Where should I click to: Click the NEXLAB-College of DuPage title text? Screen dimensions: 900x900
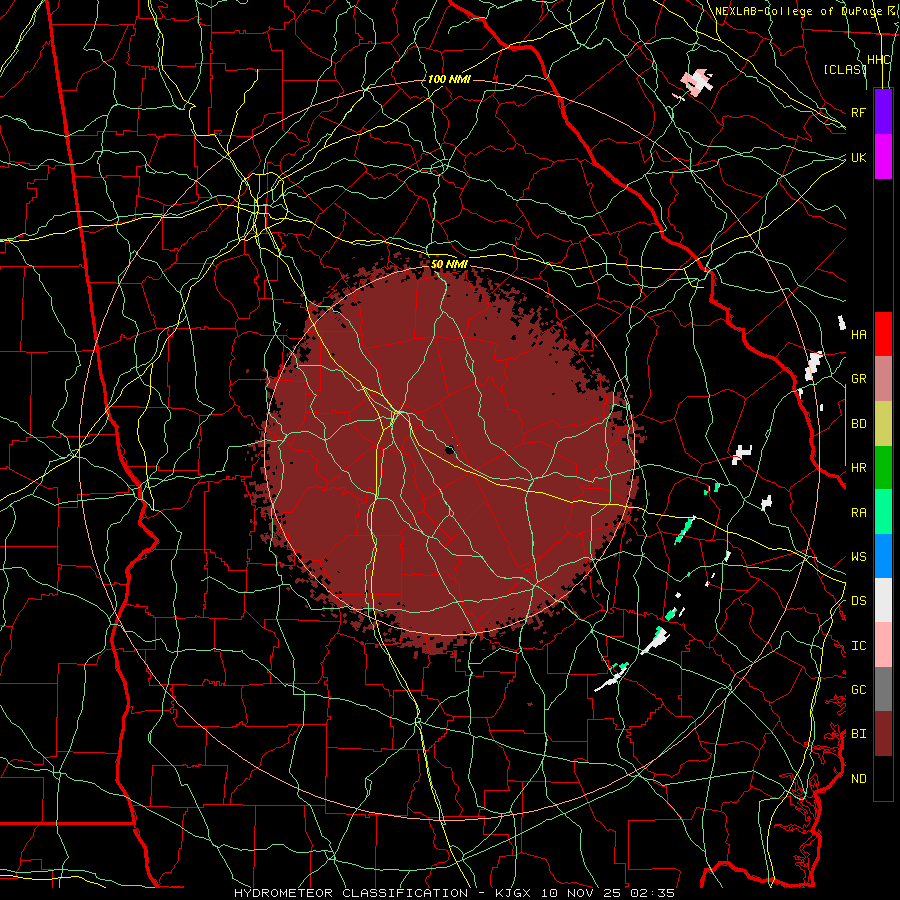pos(799,11)
